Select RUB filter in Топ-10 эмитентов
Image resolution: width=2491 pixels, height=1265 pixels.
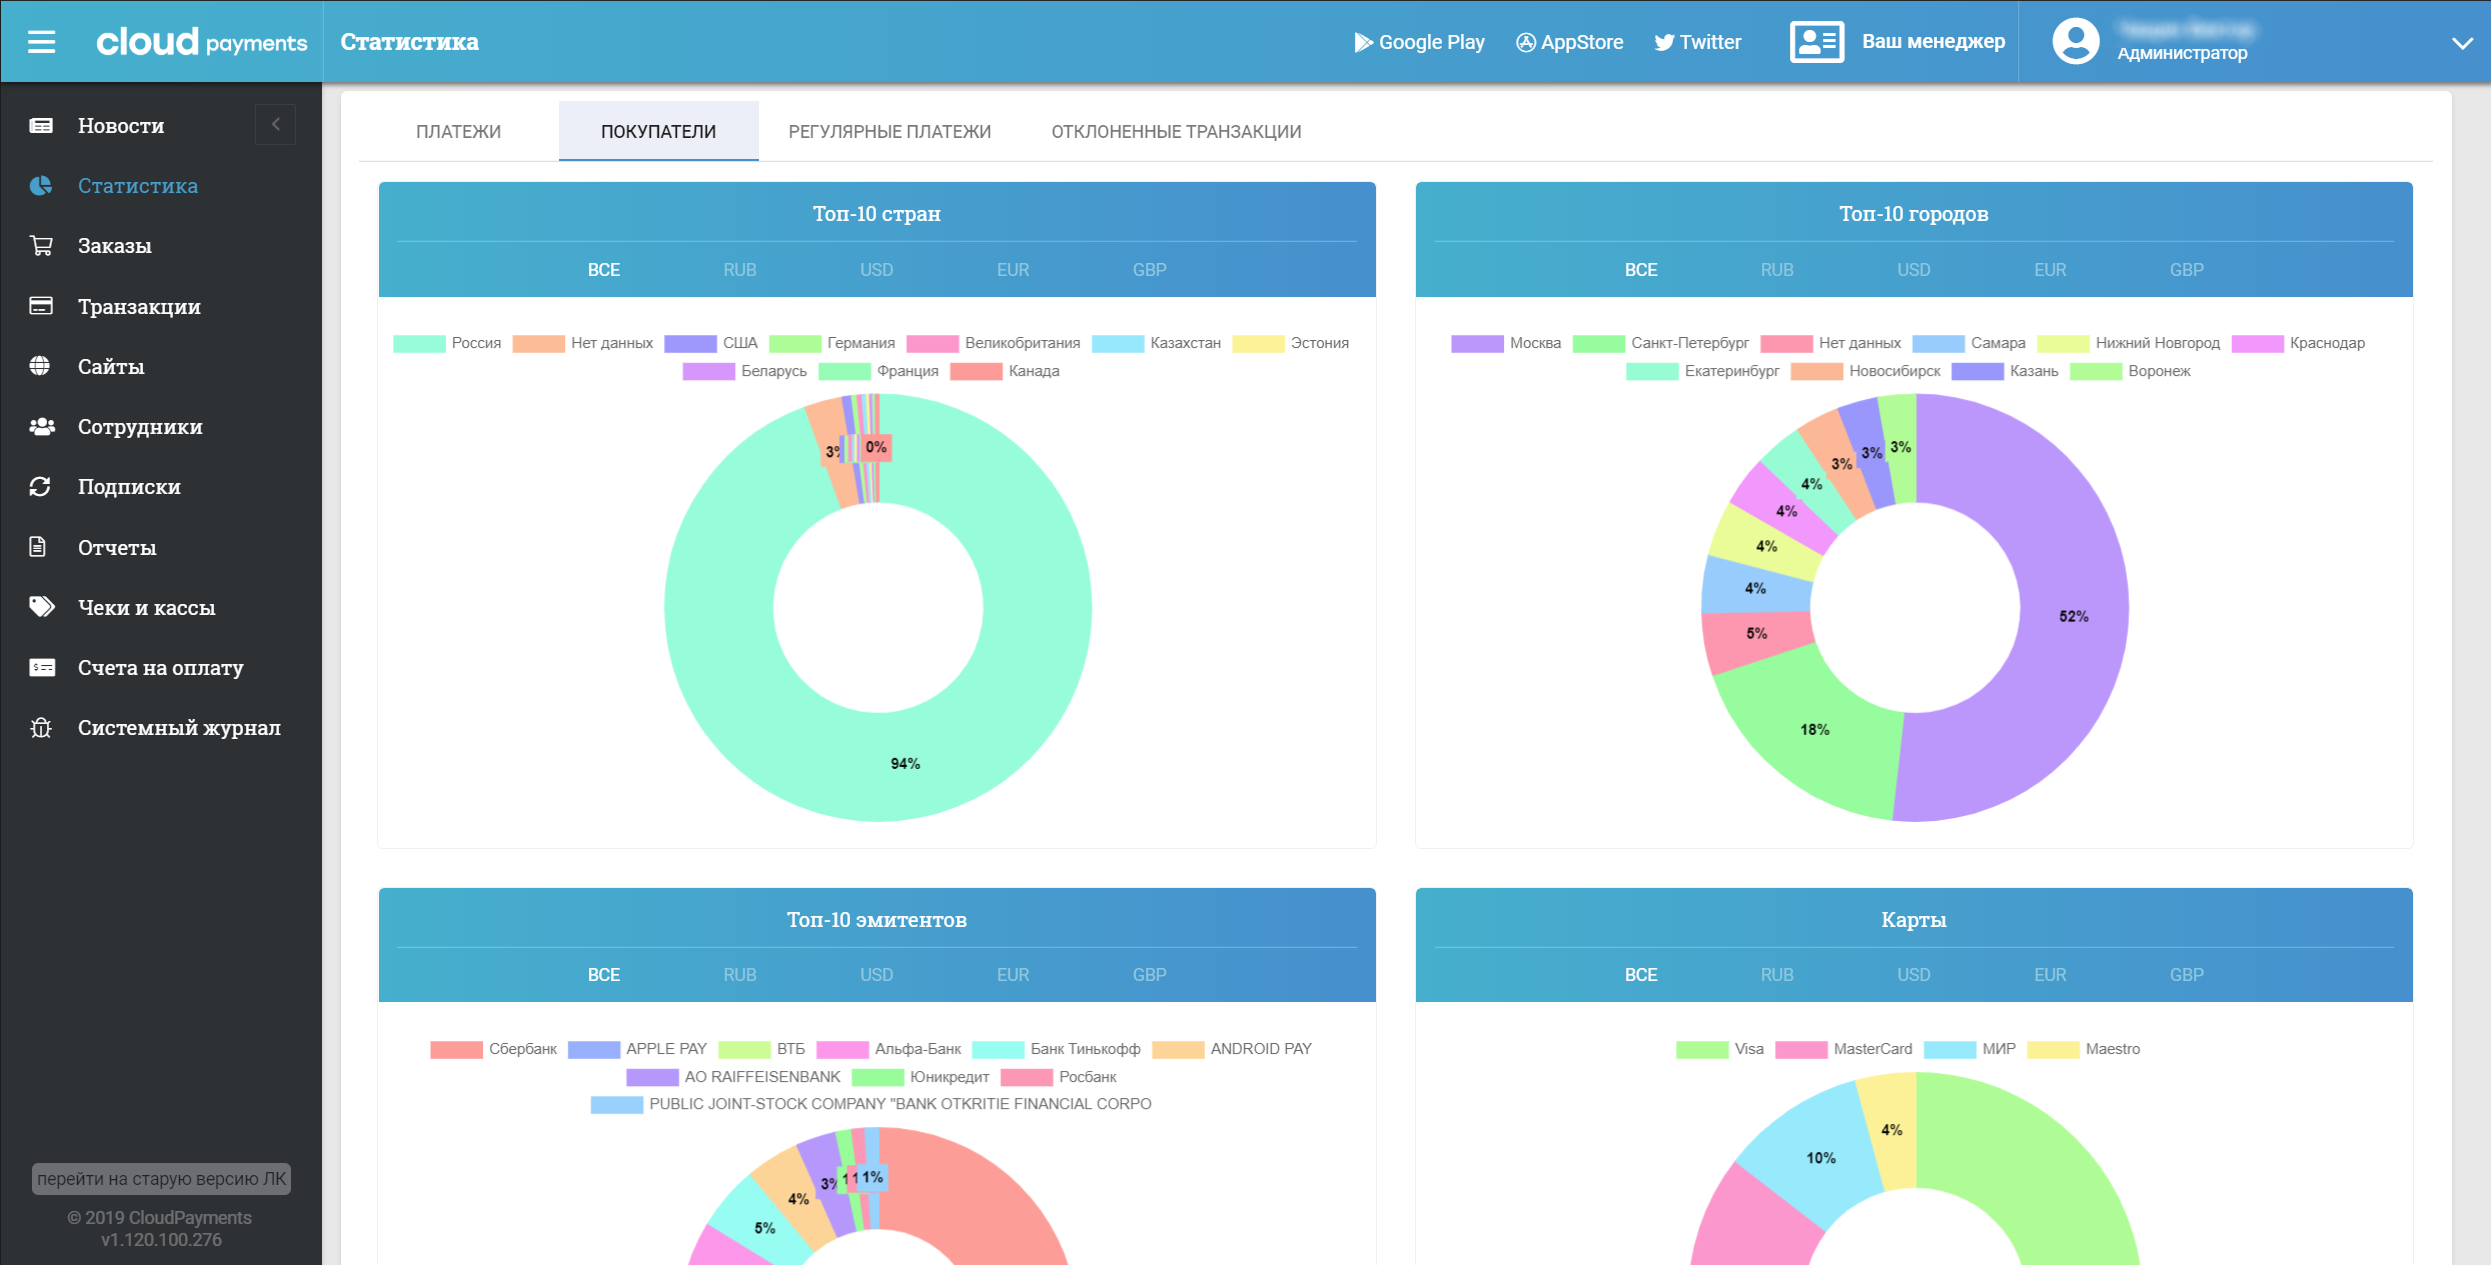(740, 975)
